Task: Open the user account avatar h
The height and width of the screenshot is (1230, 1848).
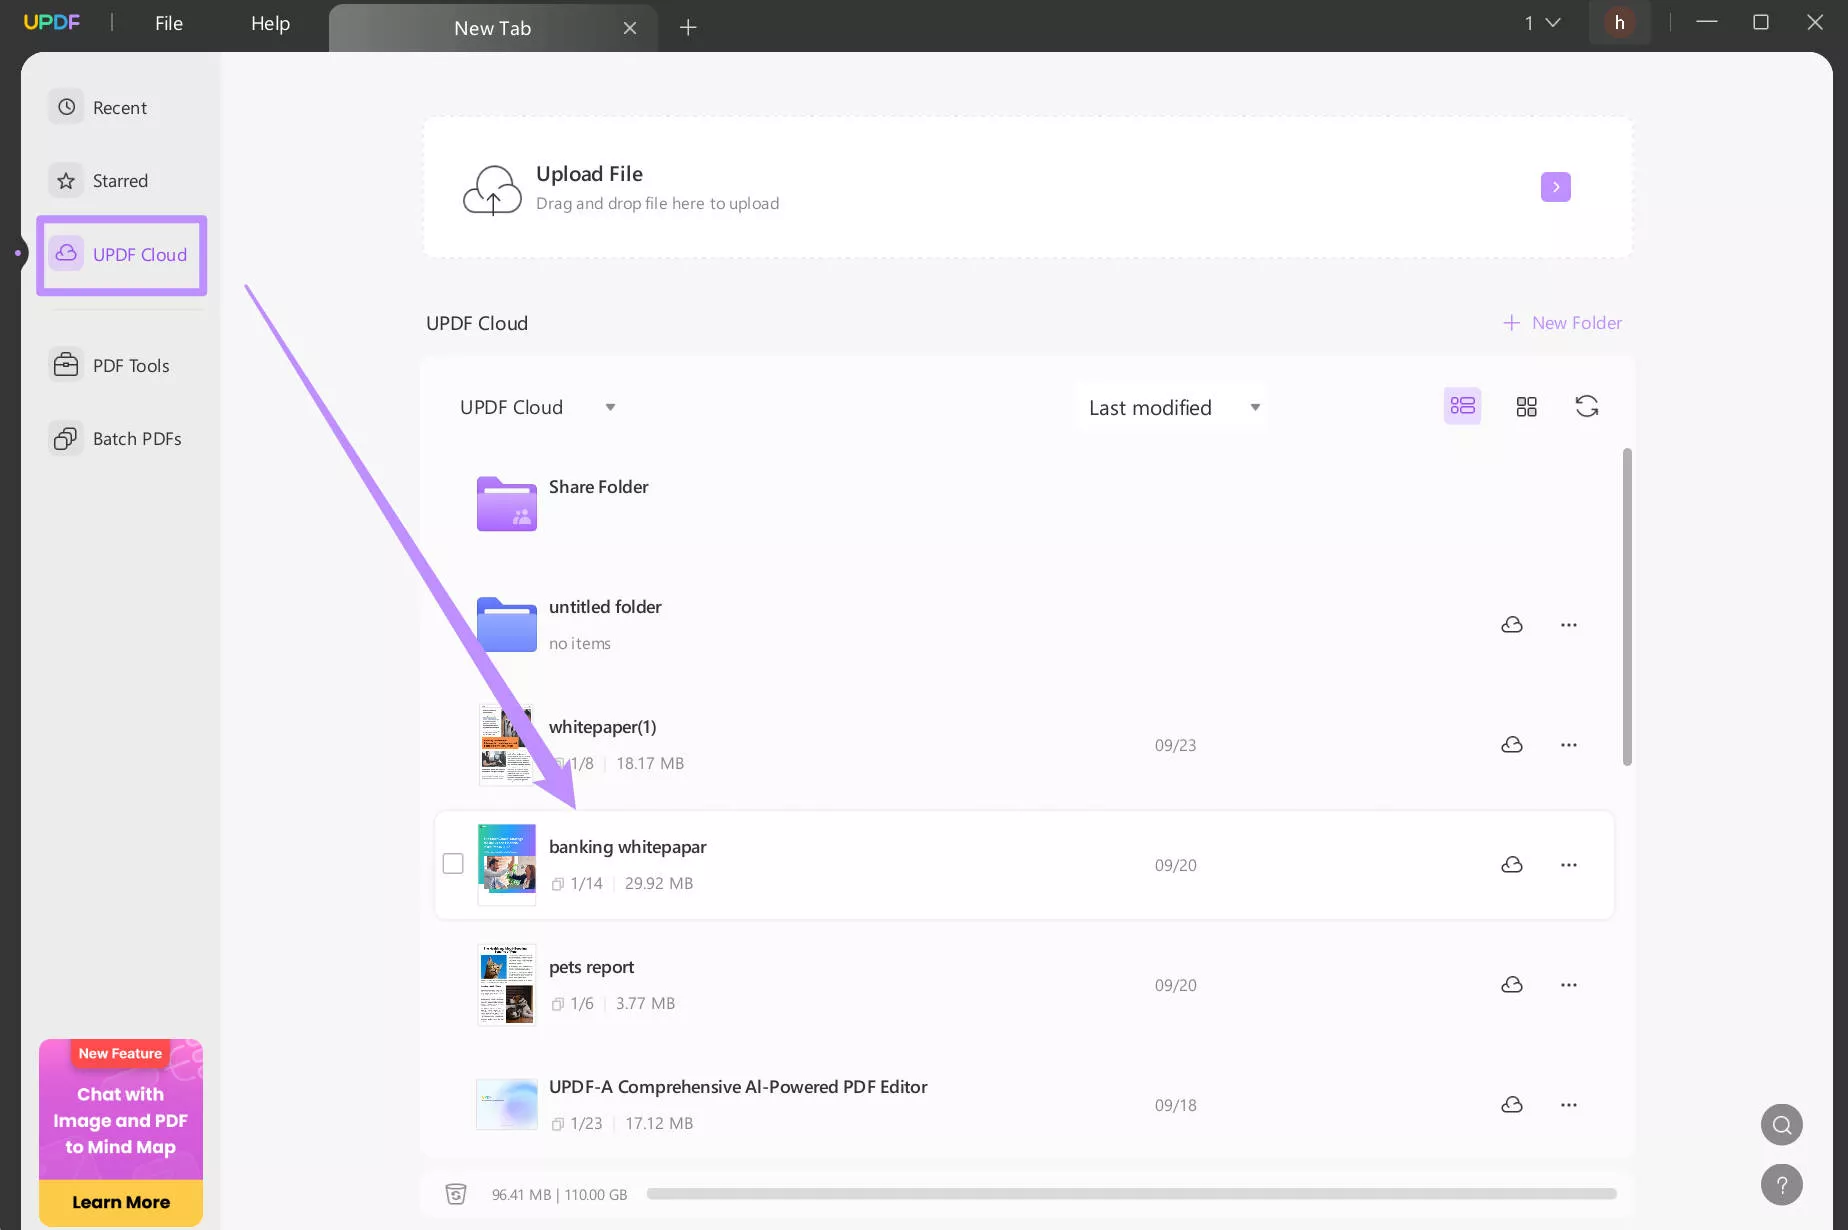Action: tap(1619, 23)
